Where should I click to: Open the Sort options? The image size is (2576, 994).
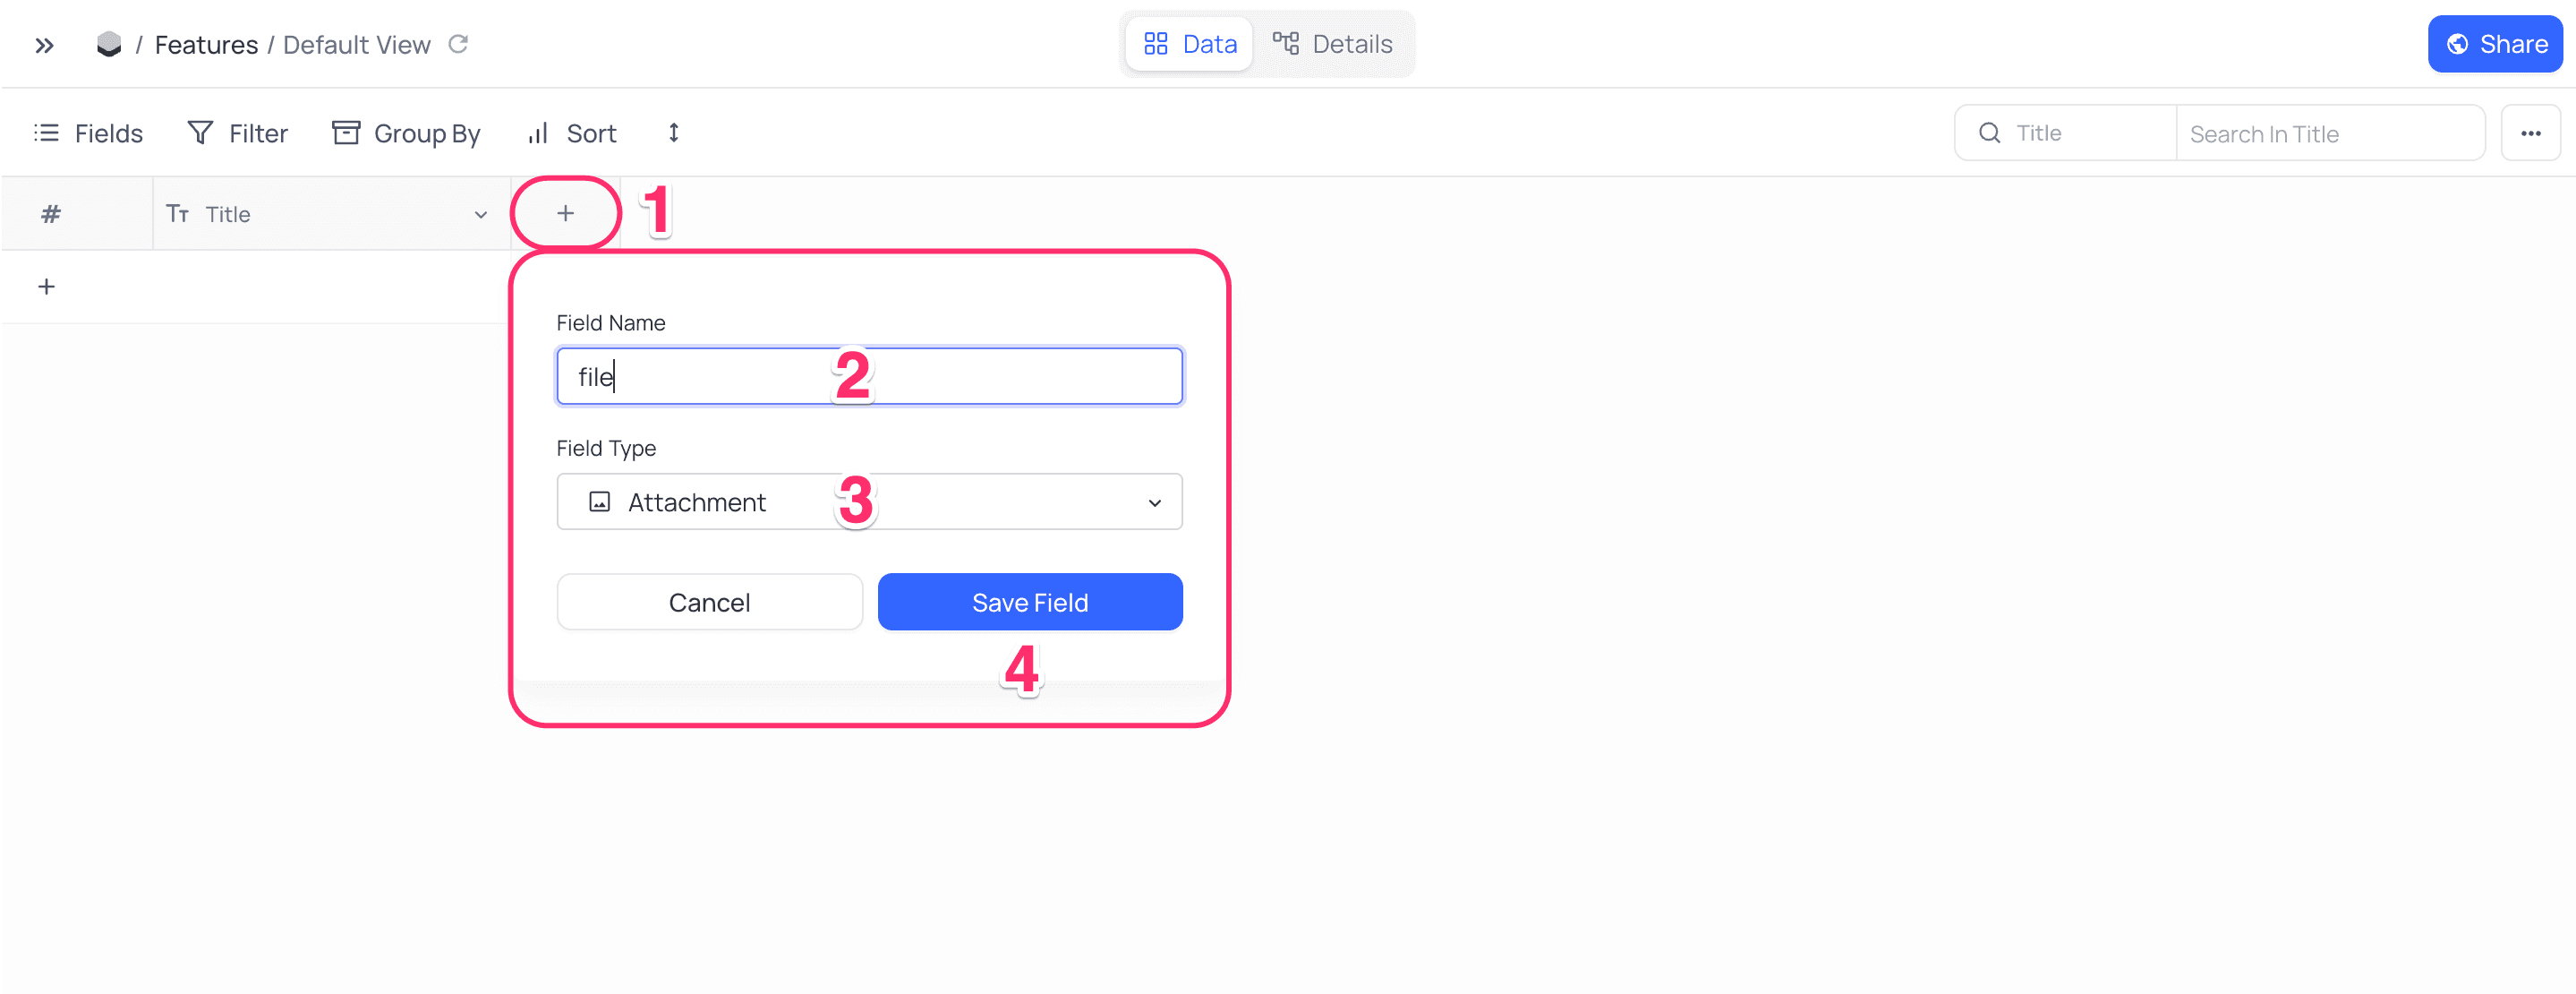point(572,133)
